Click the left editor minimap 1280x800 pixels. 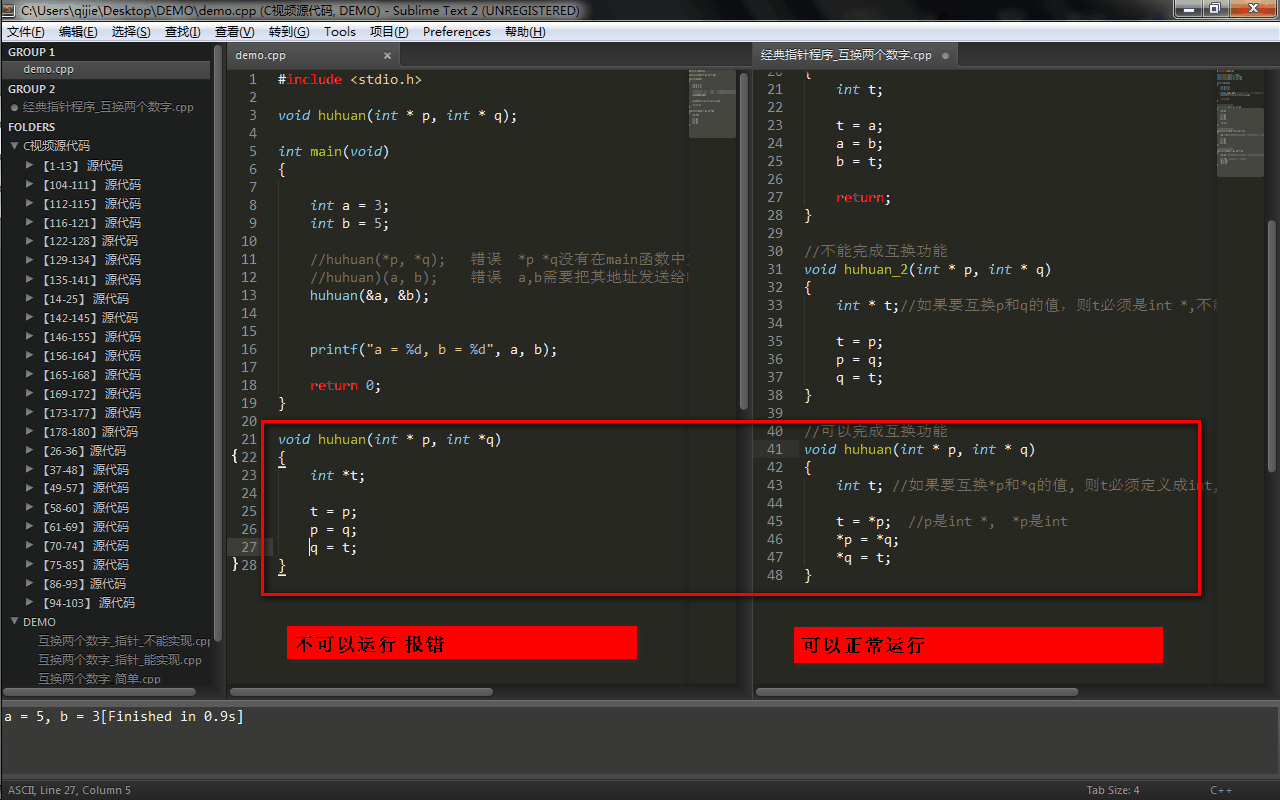point(712,103)
